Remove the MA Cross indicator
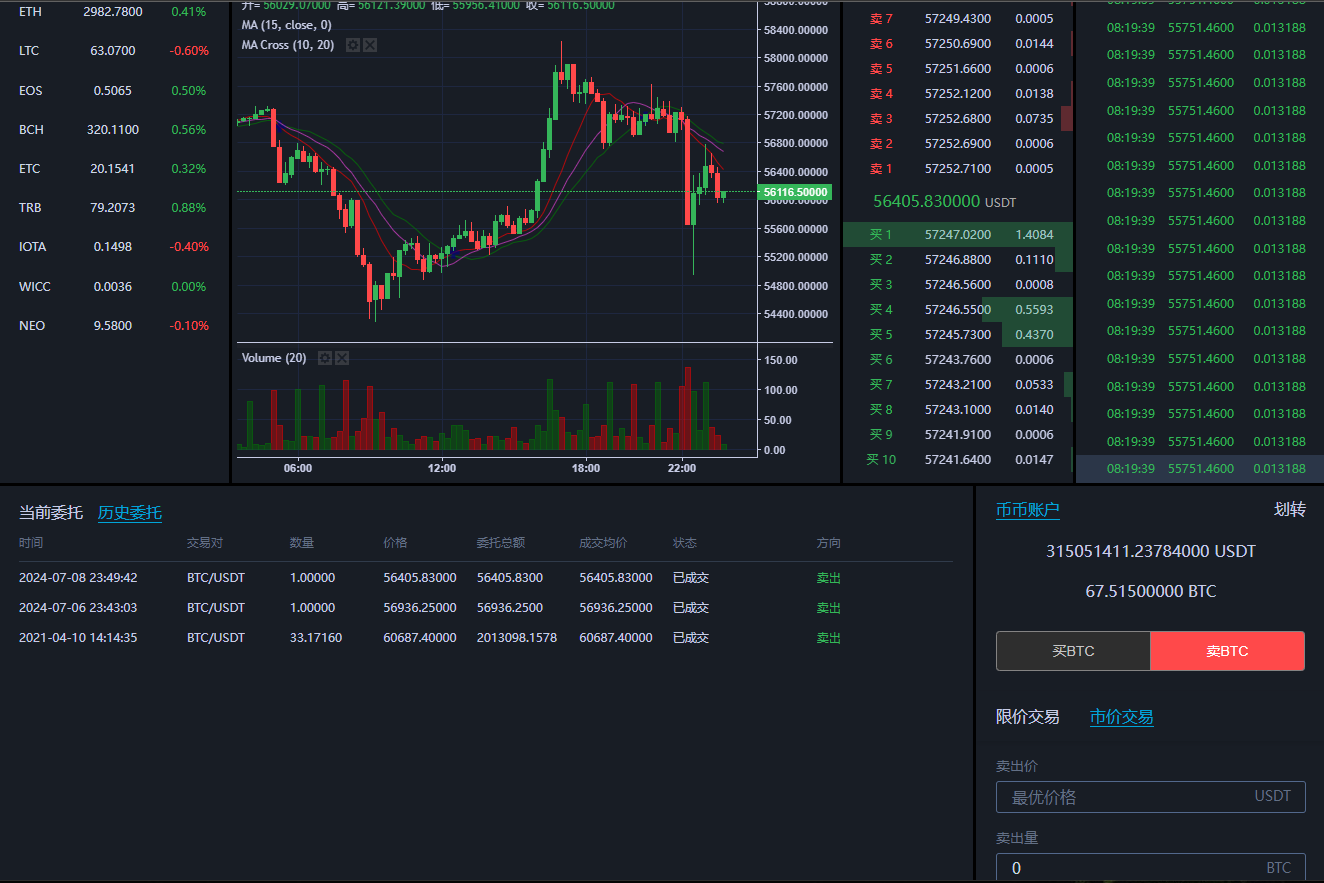 pyautogui.click(x=370, y=45)
